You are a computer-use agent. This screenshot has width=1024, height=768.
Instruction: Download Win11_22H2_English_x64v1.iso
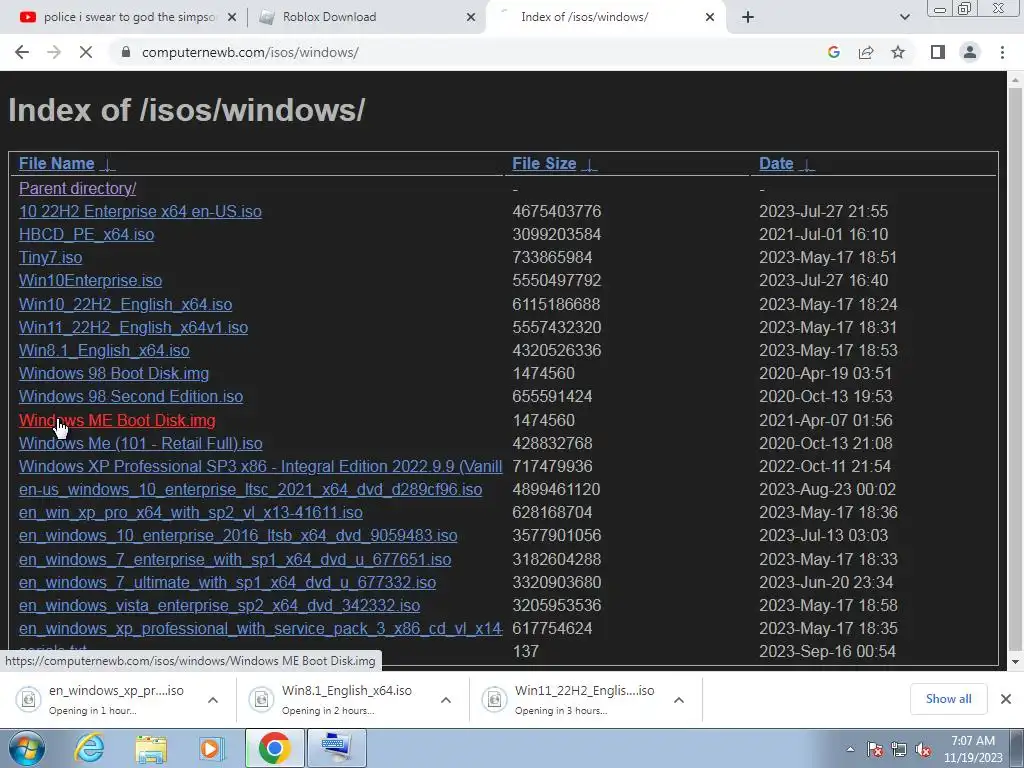133,327
